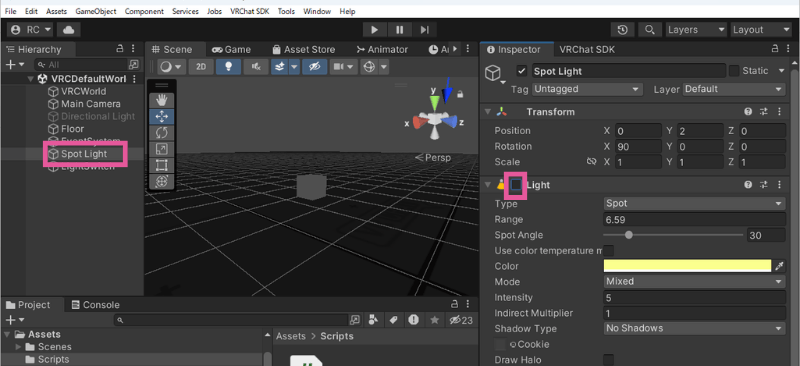Screen dimensions: 800x366
Task: Enable the Light component checkbox
Action: 516,185
